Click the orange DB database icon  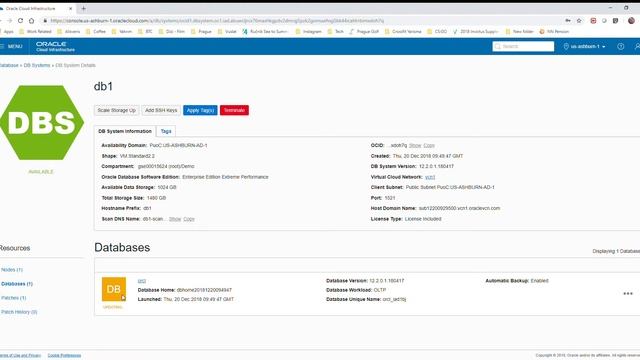pos(114,289)
